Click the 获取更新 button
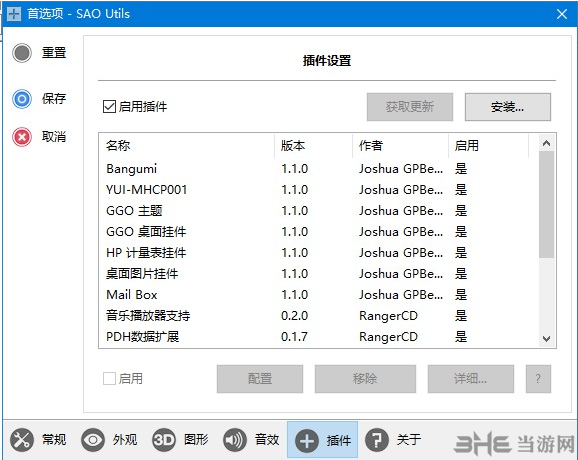 click(x=410, y=107)
